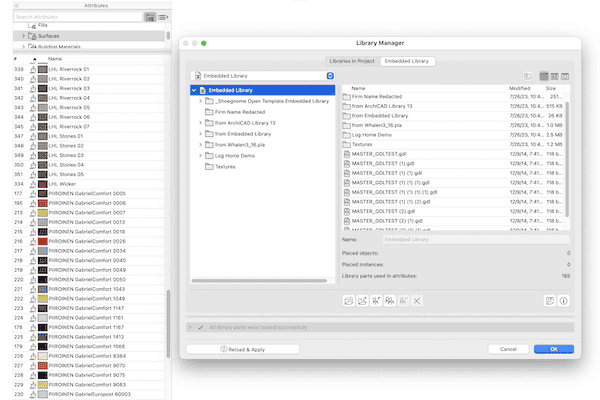This screenshot has width=600, height=400.
Task: Click the horizontal scrollbar under the library tree
Action: pyautogui.click(x=259, y=281)
